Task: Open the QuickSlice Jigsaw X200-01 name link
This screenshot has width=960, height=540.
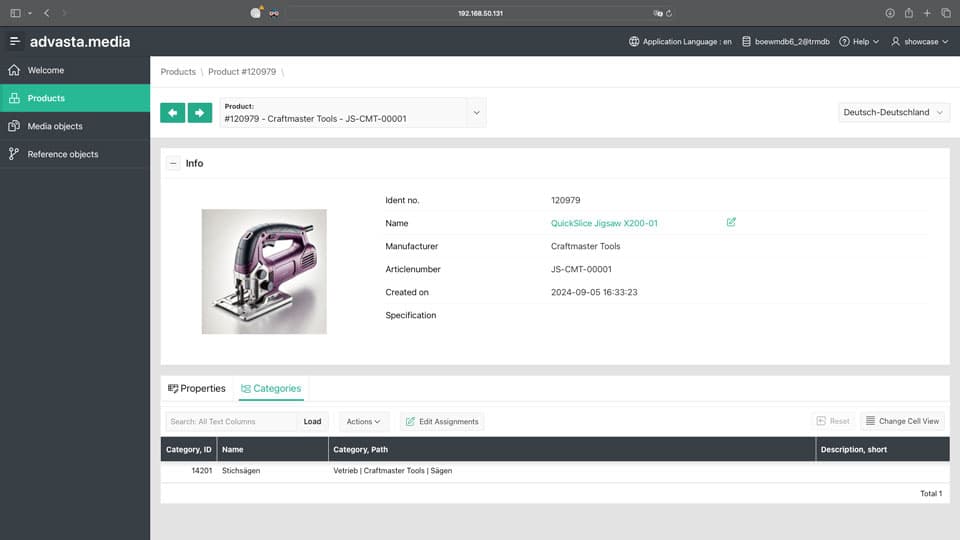Action: pyautogui.click(x=604, y=223)
